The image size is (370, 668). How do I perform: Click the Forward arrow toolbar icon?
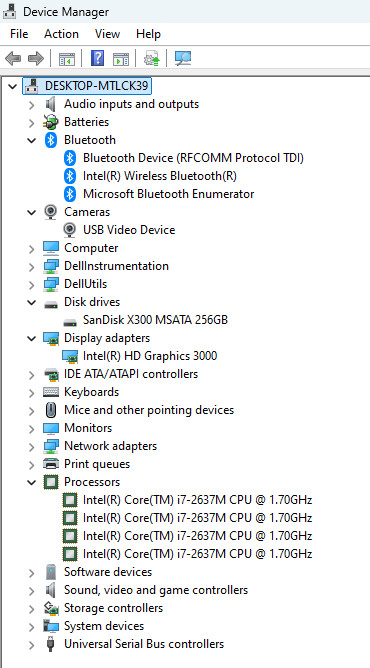tap(36, 58)
